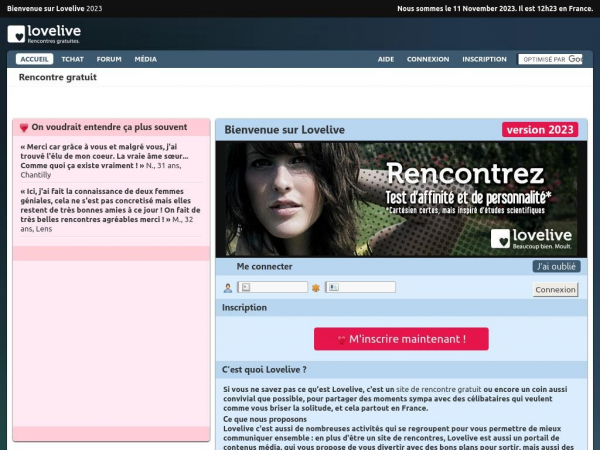Open the TCHAT menu item

coord(72,59)
